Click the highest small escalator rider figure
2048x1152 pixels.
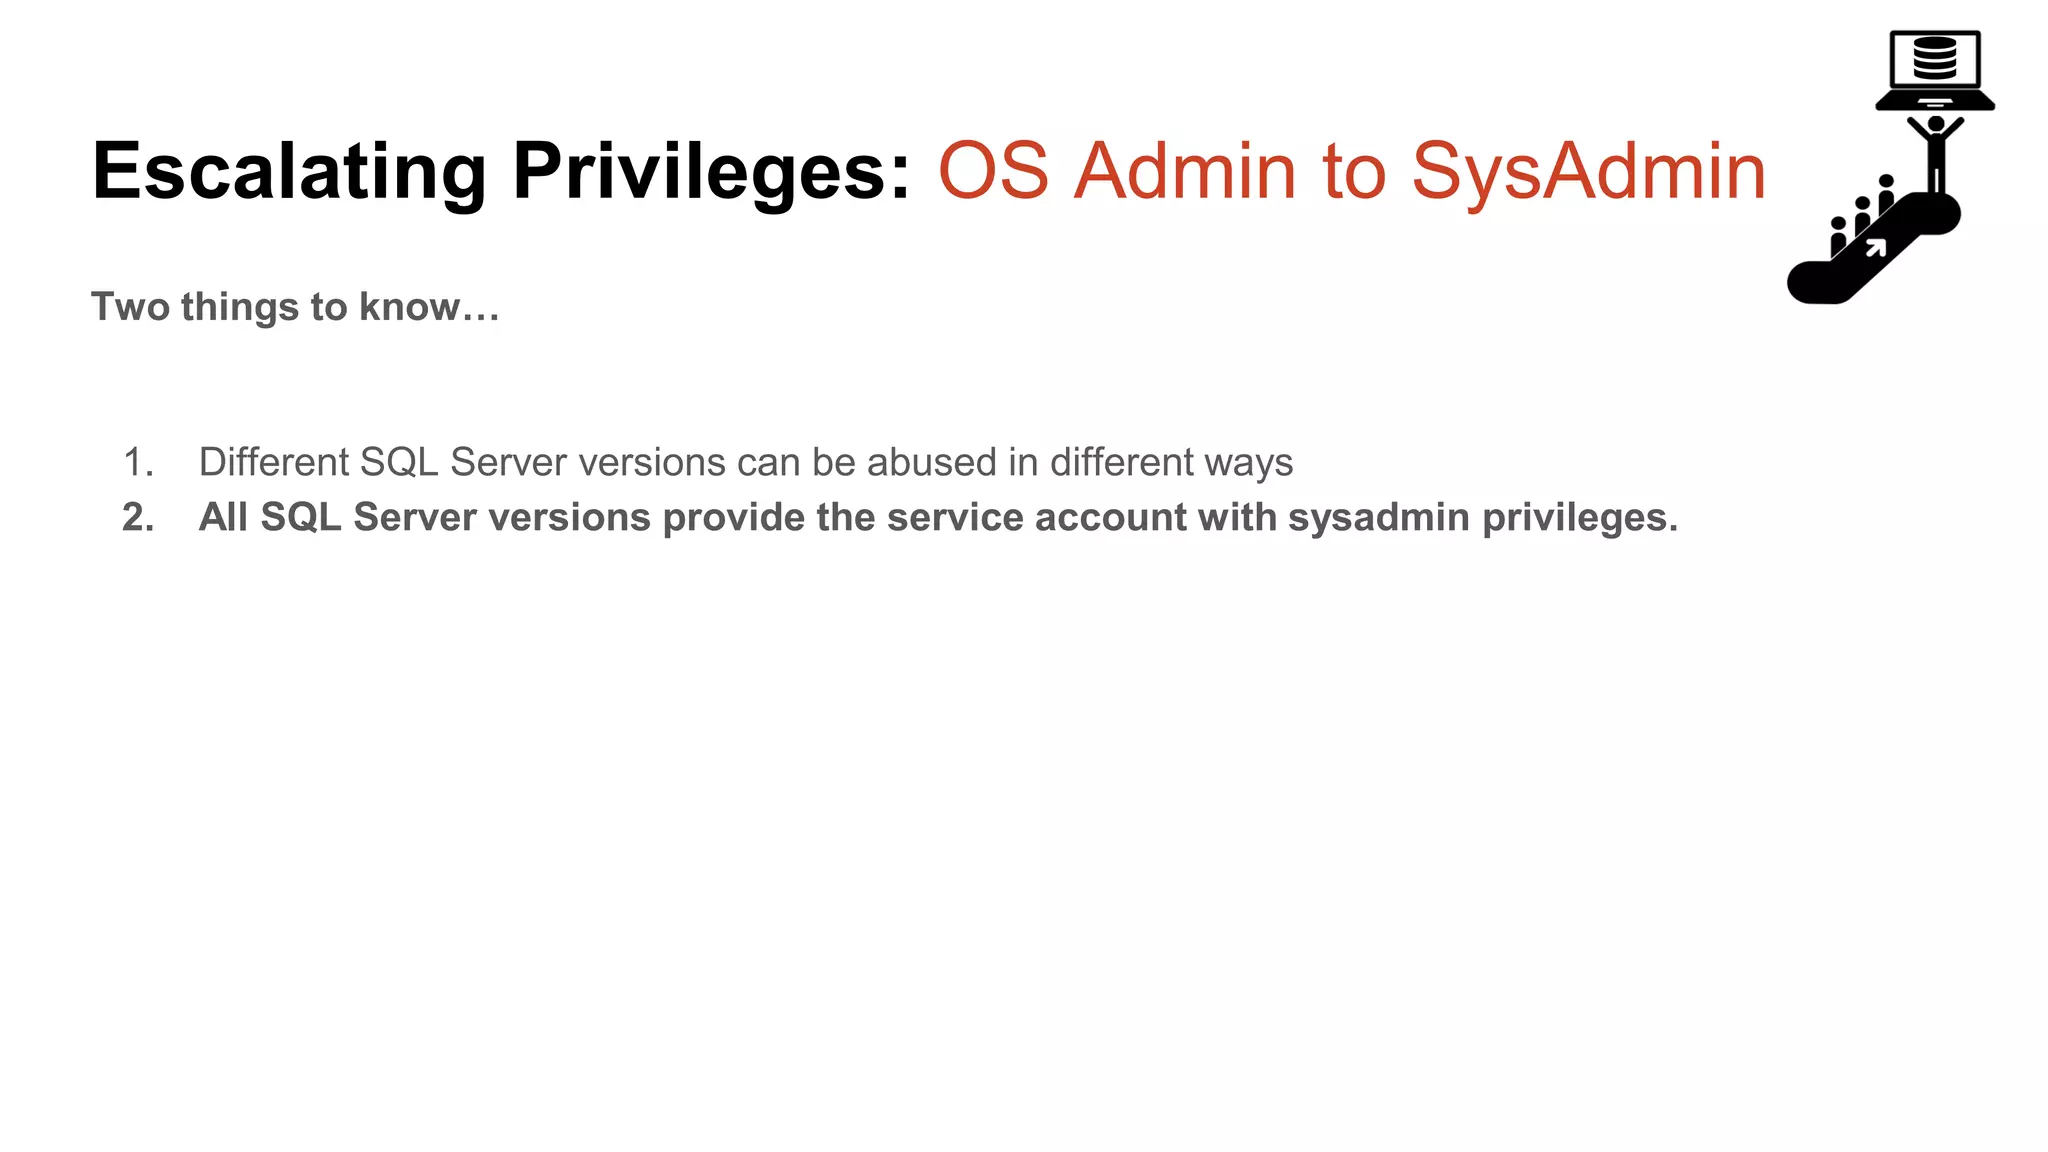1886,193
